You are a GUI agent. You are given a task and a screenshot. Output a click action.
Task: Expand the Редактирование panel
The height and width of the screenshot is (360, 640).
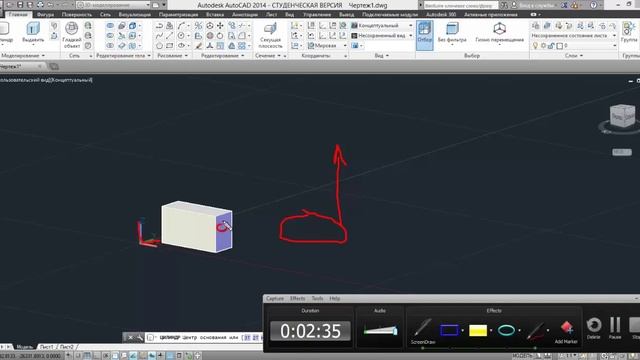pyautogui.click(x=222, y=56)
